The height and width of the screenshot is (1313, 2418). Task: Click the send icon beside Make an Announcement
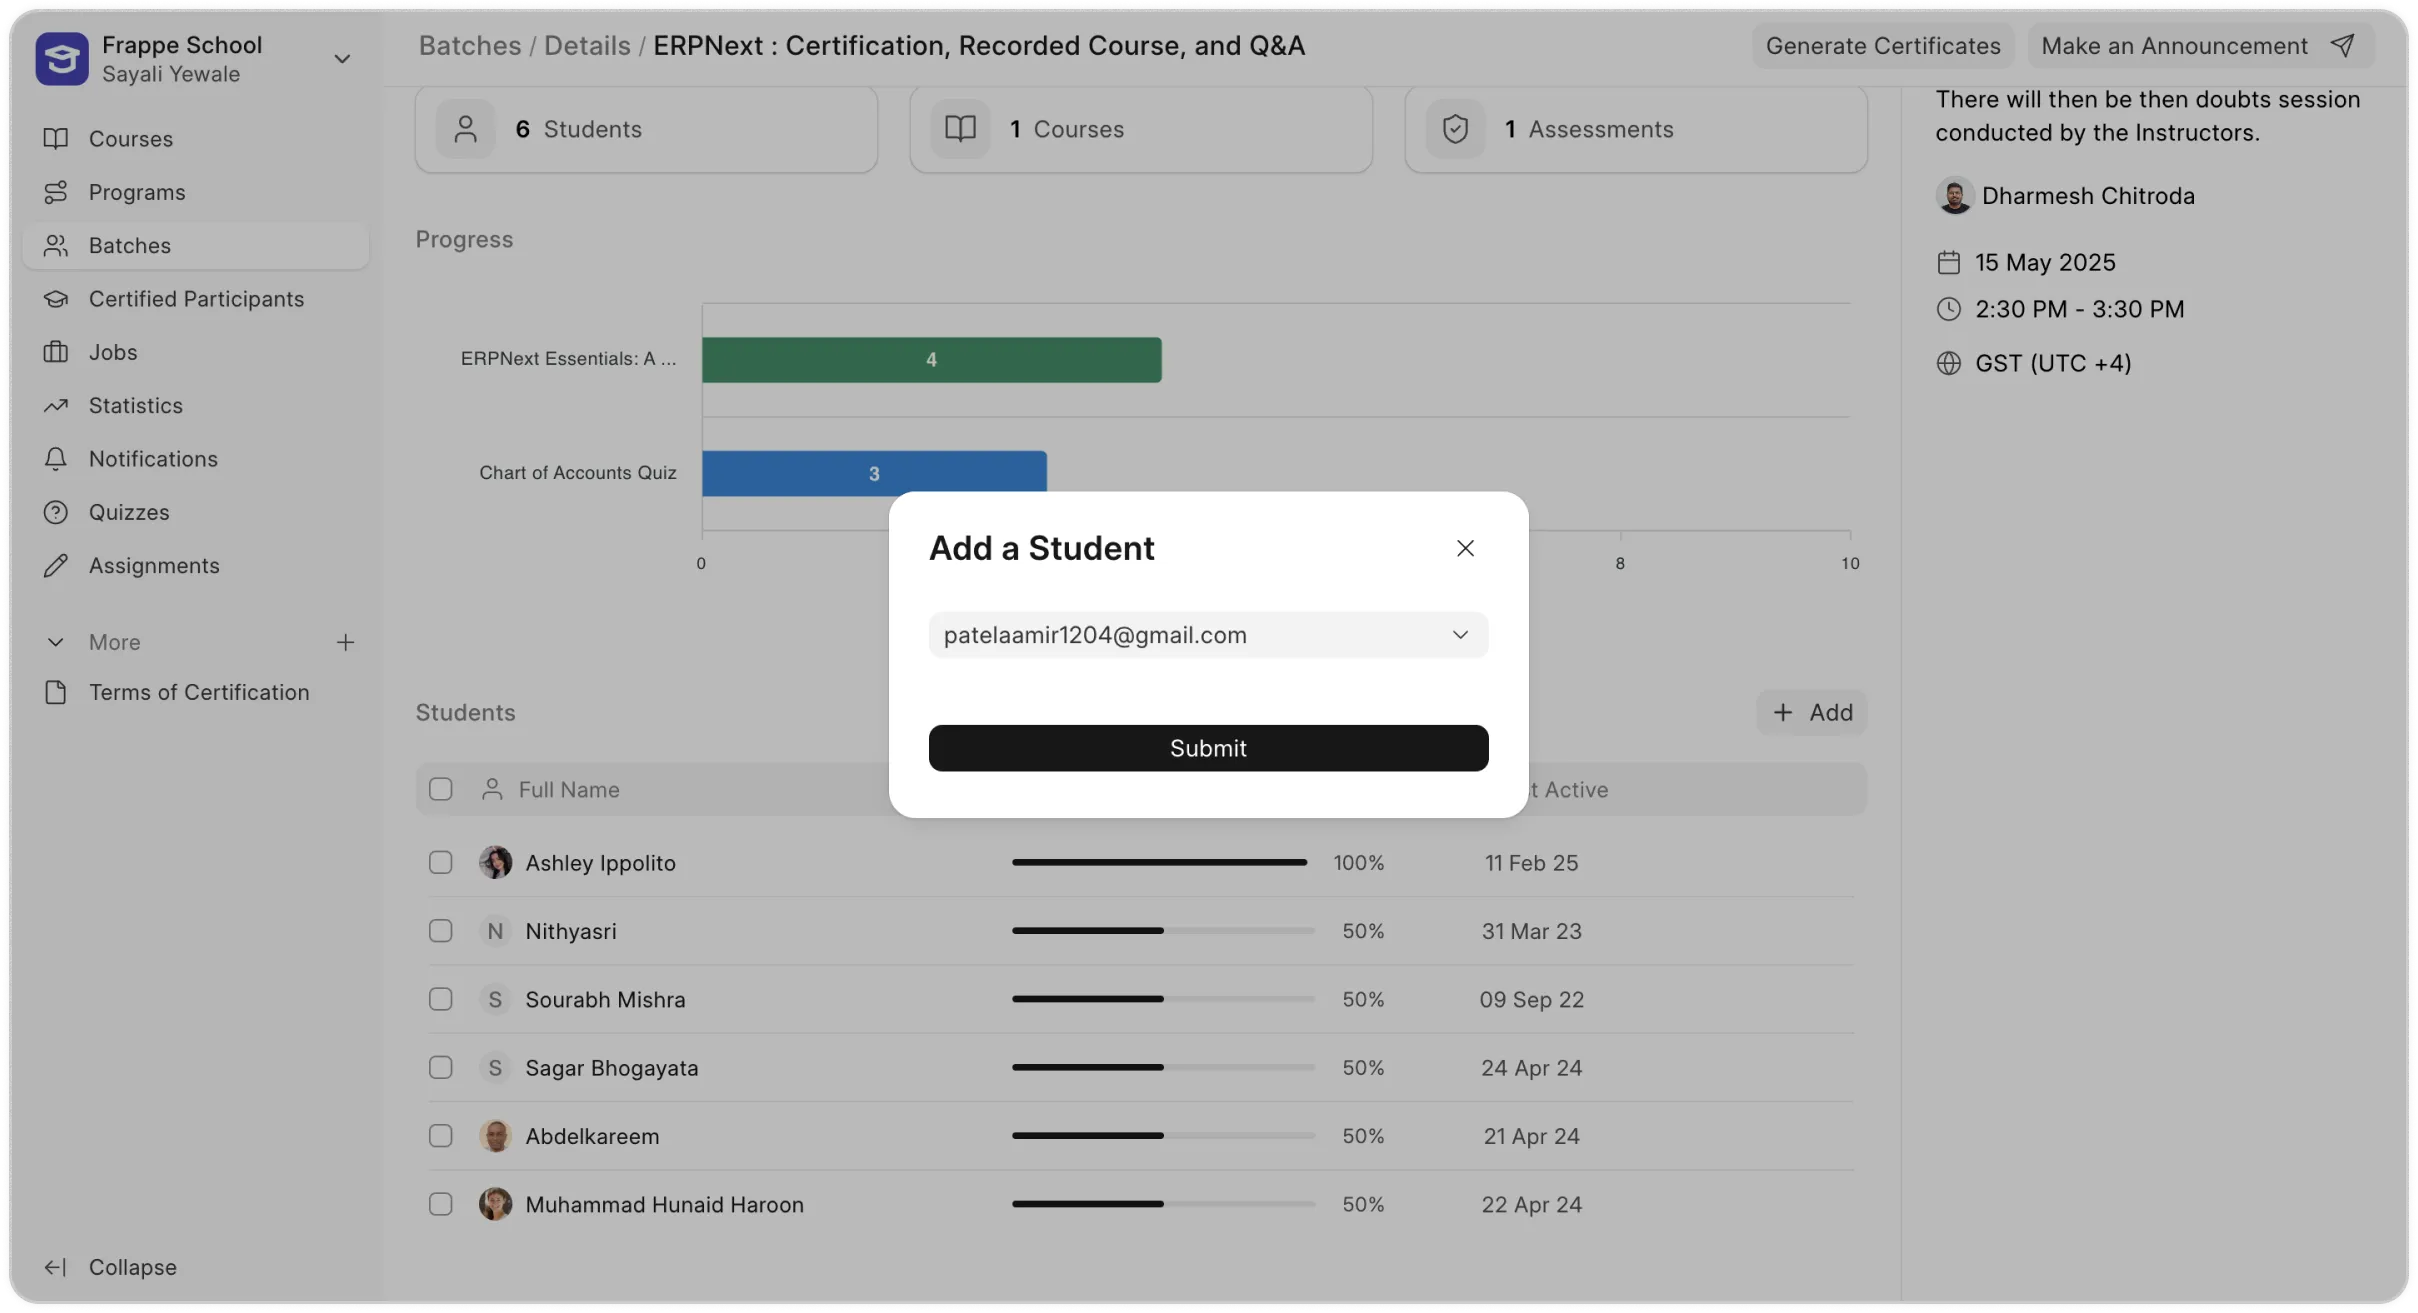[2343, 46]
